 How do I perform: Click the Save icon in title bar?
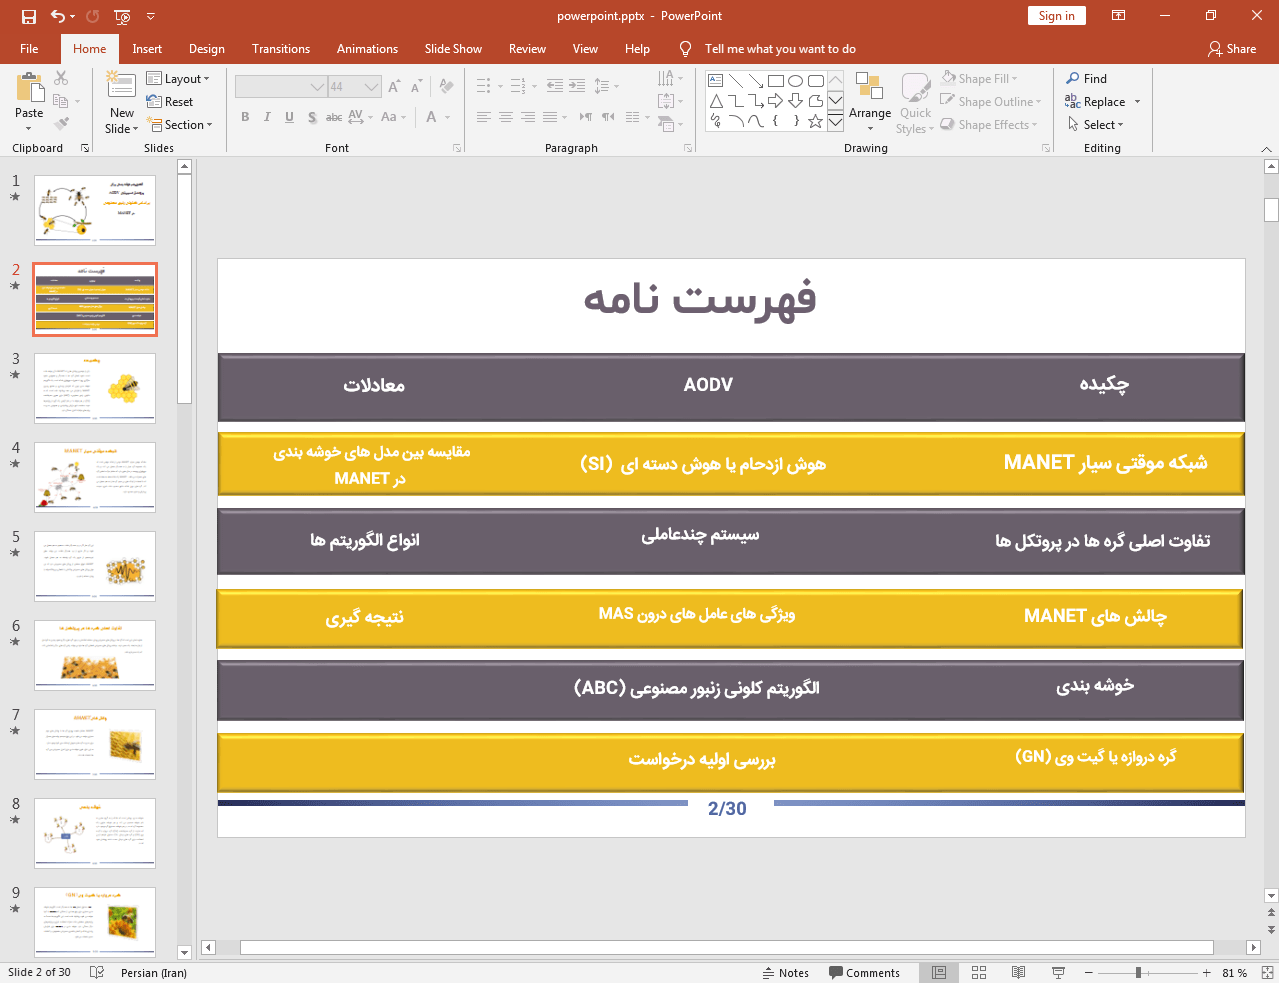pos(28,16)
